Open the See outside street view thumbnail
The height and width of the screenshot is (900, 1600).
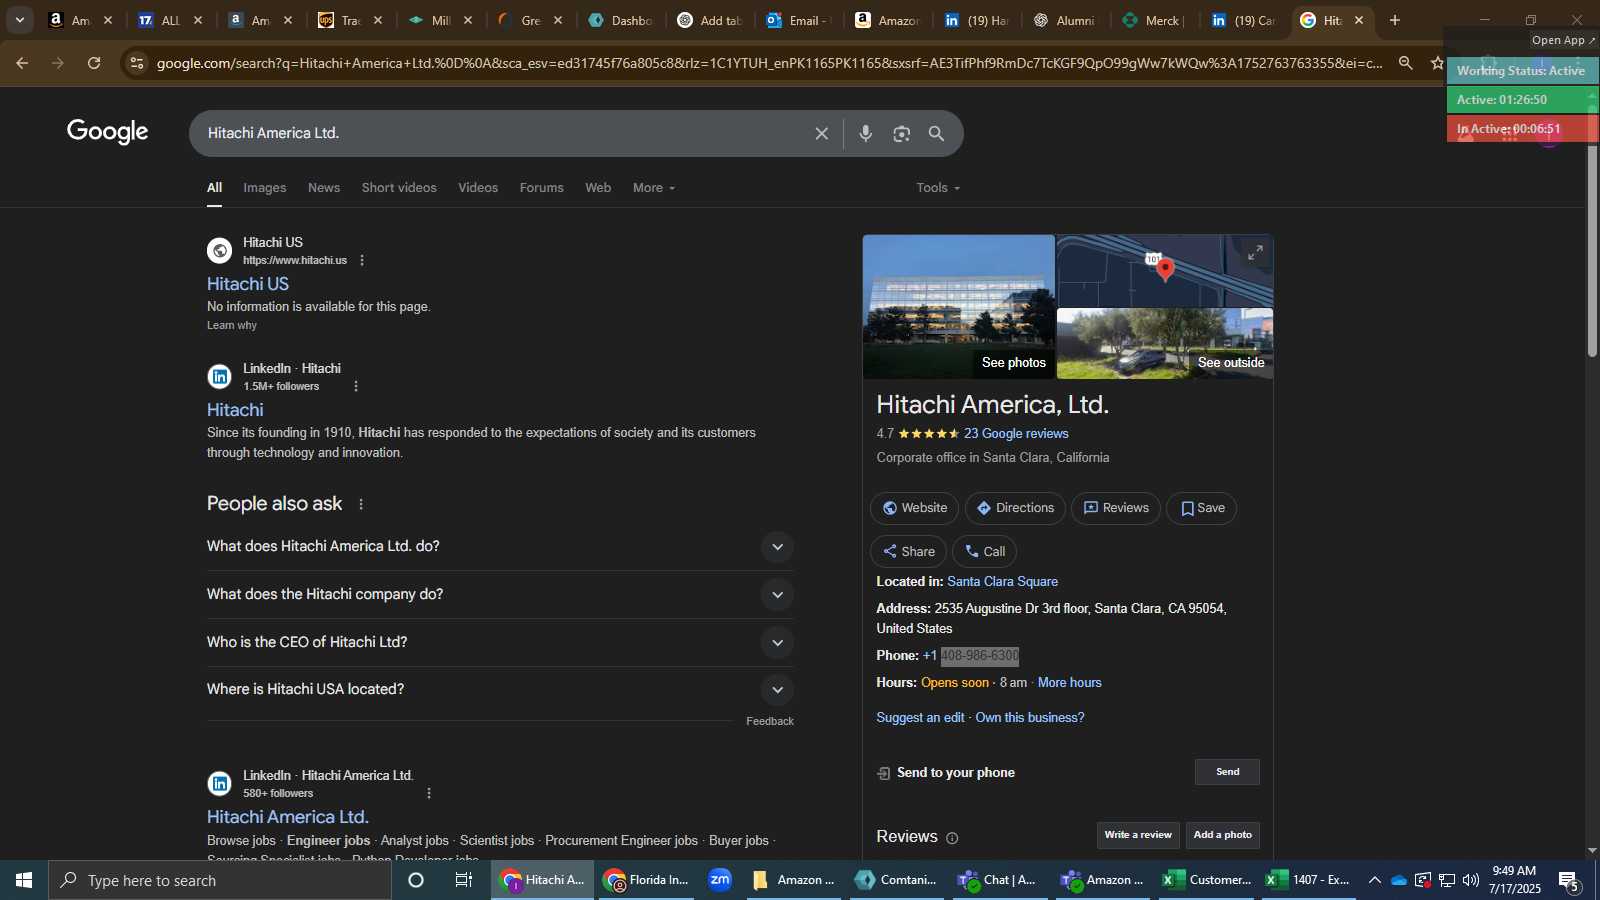point(1165,344)
